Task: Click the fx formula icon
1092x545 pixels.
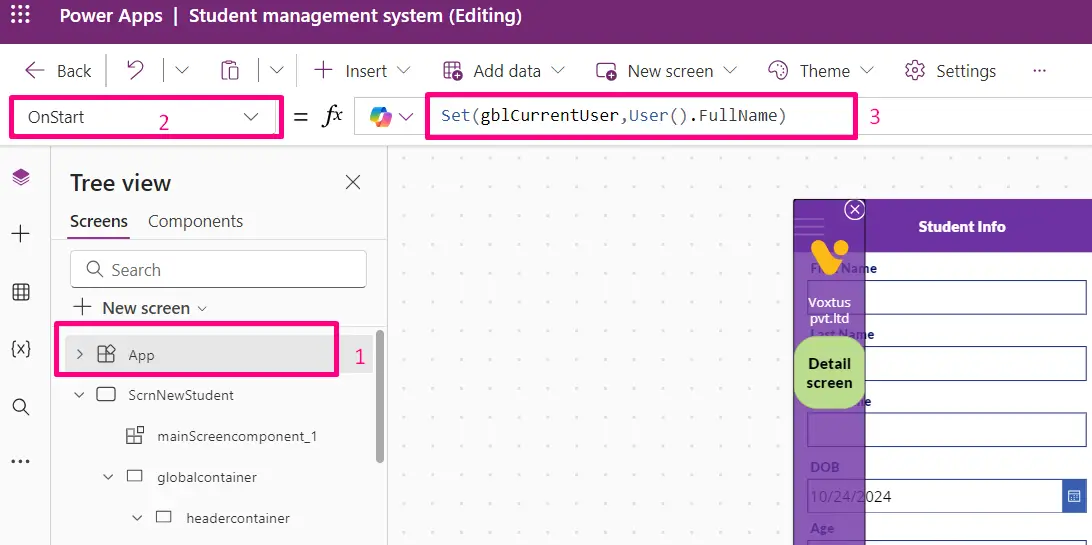Action: pyautogui.click(x=332, y=116)
